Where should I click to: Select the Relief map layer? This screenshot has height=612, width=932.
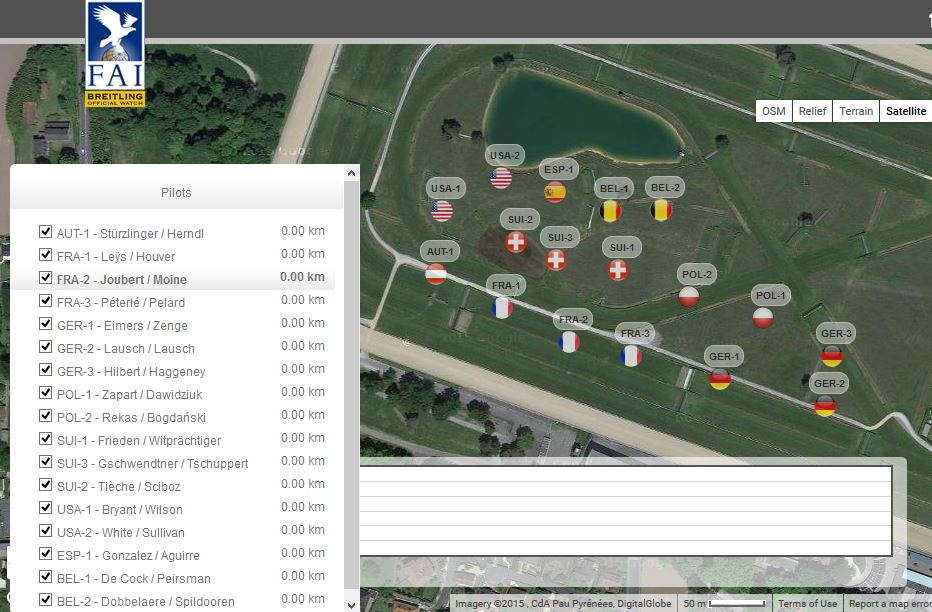pos(810,111)
